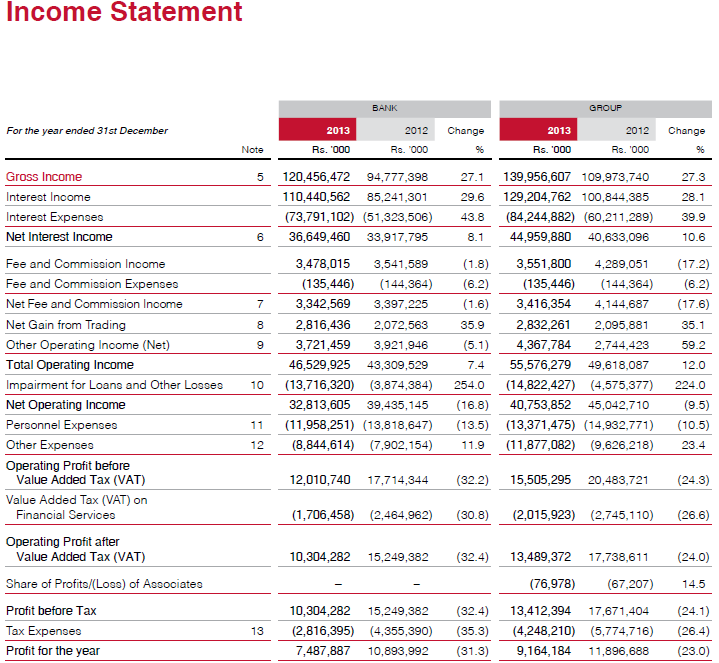719x663 pixels.
Task: Click the Gross Income row label
Action: 44,177
